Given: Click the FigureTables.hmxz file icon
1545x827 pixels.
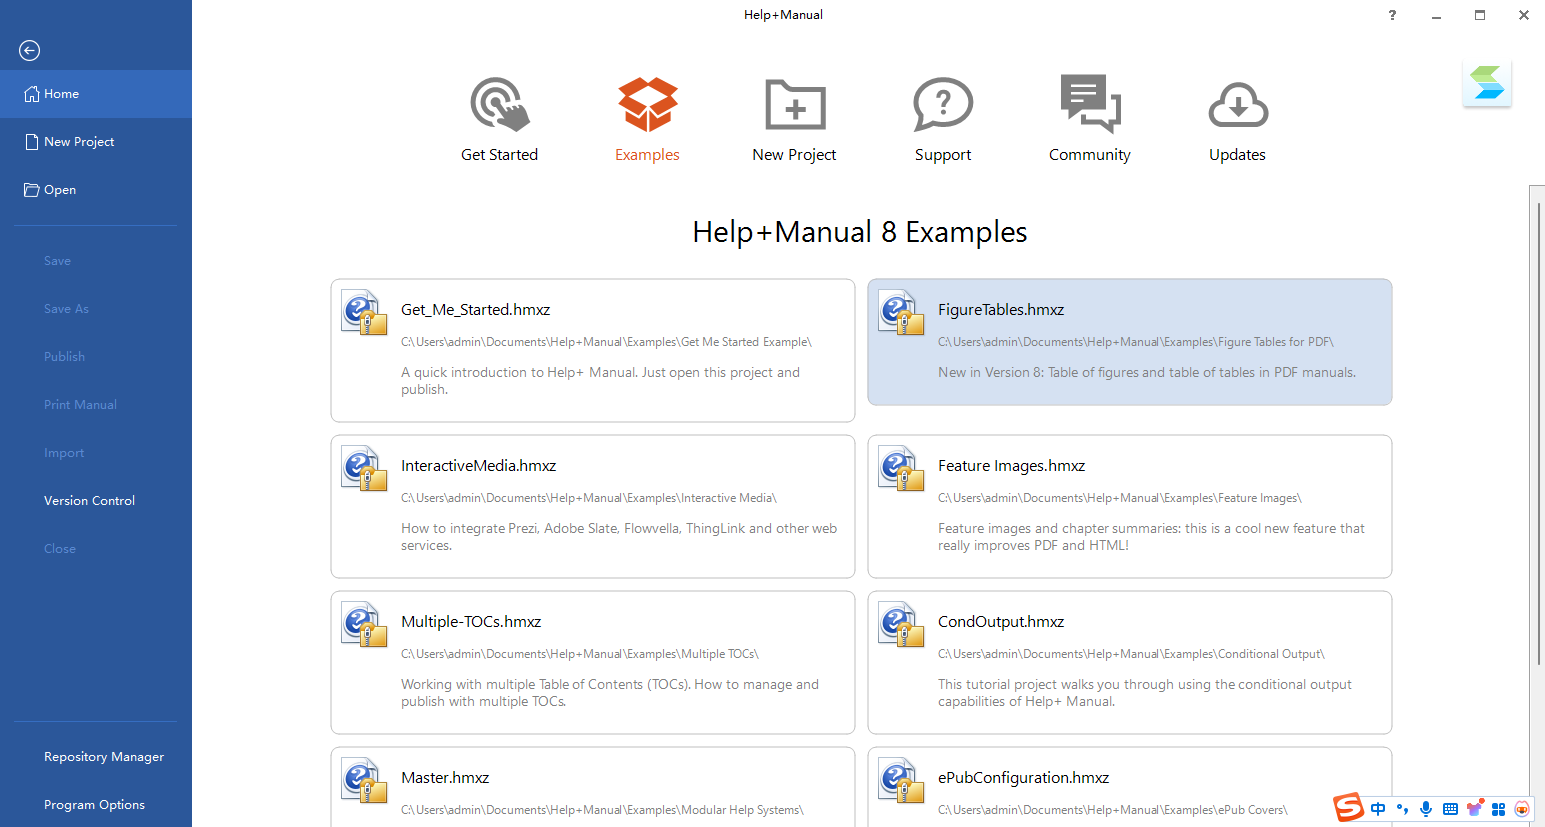Looking at the screenshot, I should 901,312.
